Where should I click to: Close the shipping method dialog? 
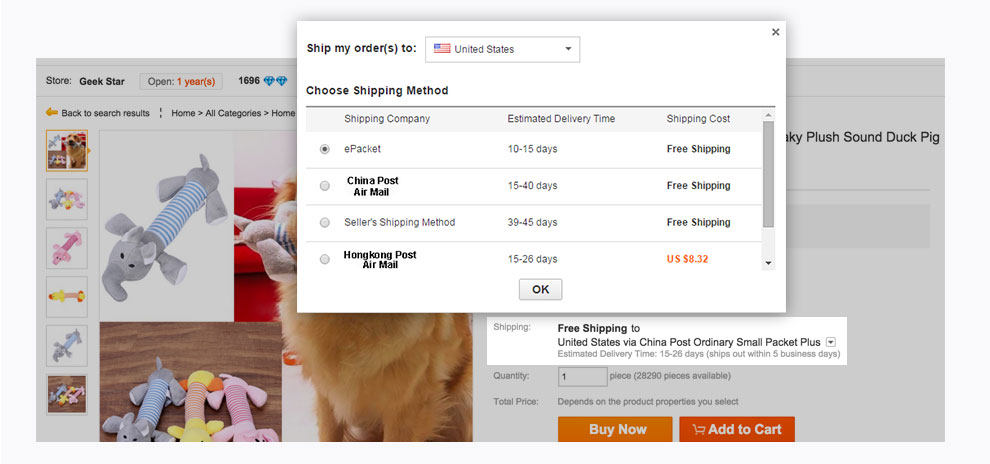coord(775,32)
